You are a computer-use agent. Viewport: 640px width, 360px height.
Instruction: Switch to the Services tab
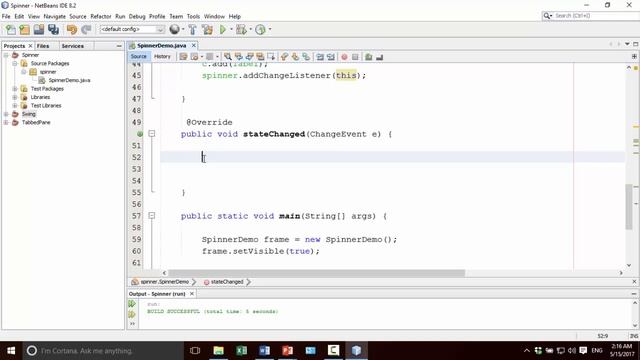point(73,46)
